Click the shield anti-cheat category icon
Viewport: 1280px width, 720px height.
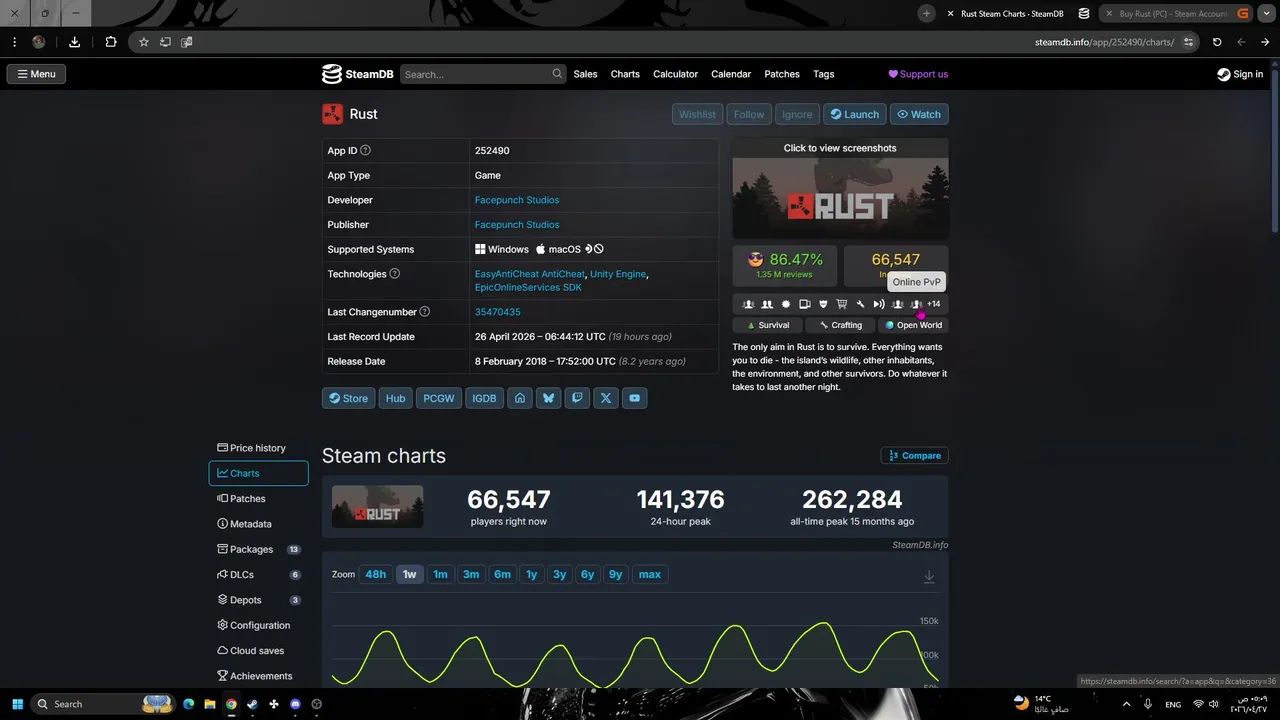tap(823, 304)
